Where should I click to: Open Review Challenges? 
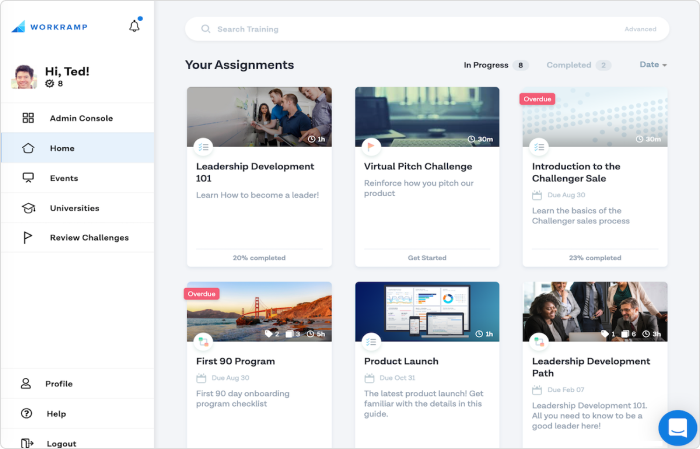click(x=78, y=237)
